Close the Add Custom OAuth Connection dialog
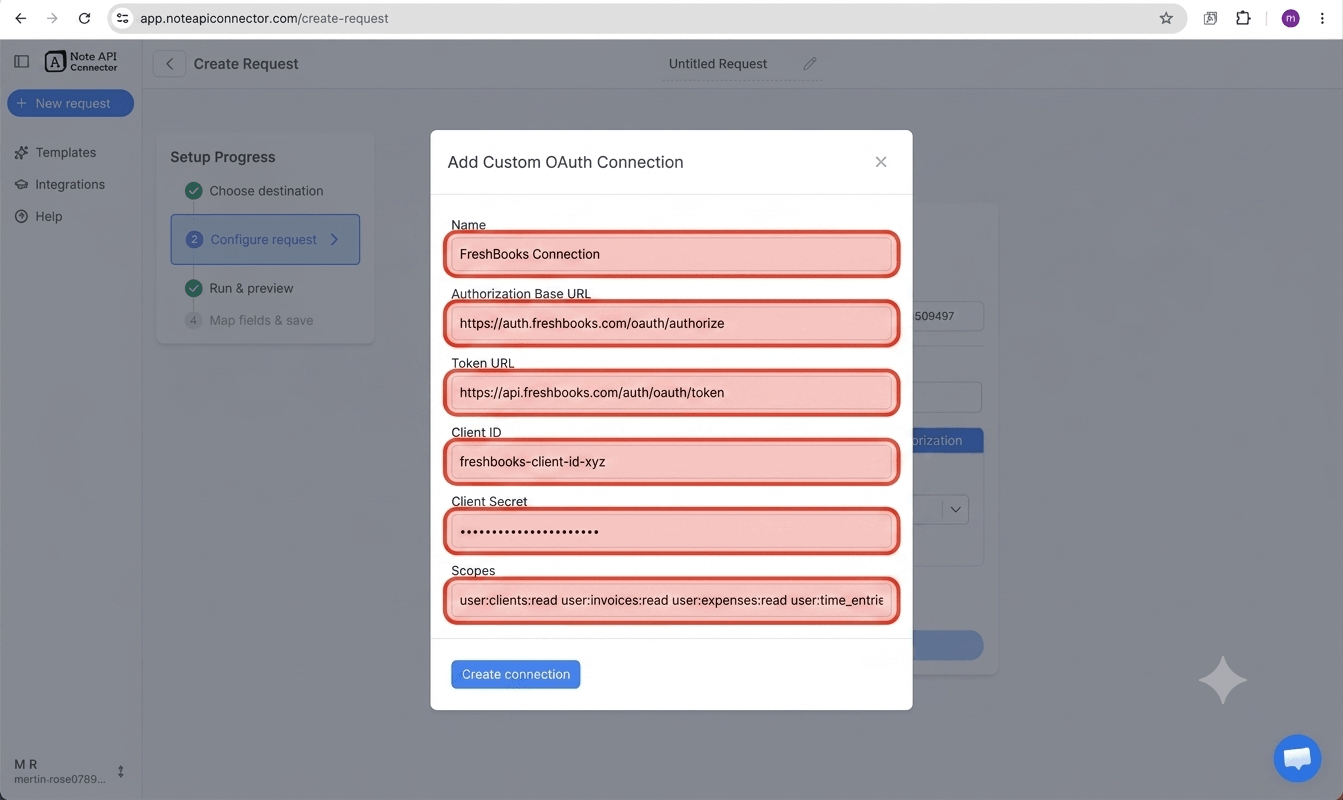 pos(881,162)
